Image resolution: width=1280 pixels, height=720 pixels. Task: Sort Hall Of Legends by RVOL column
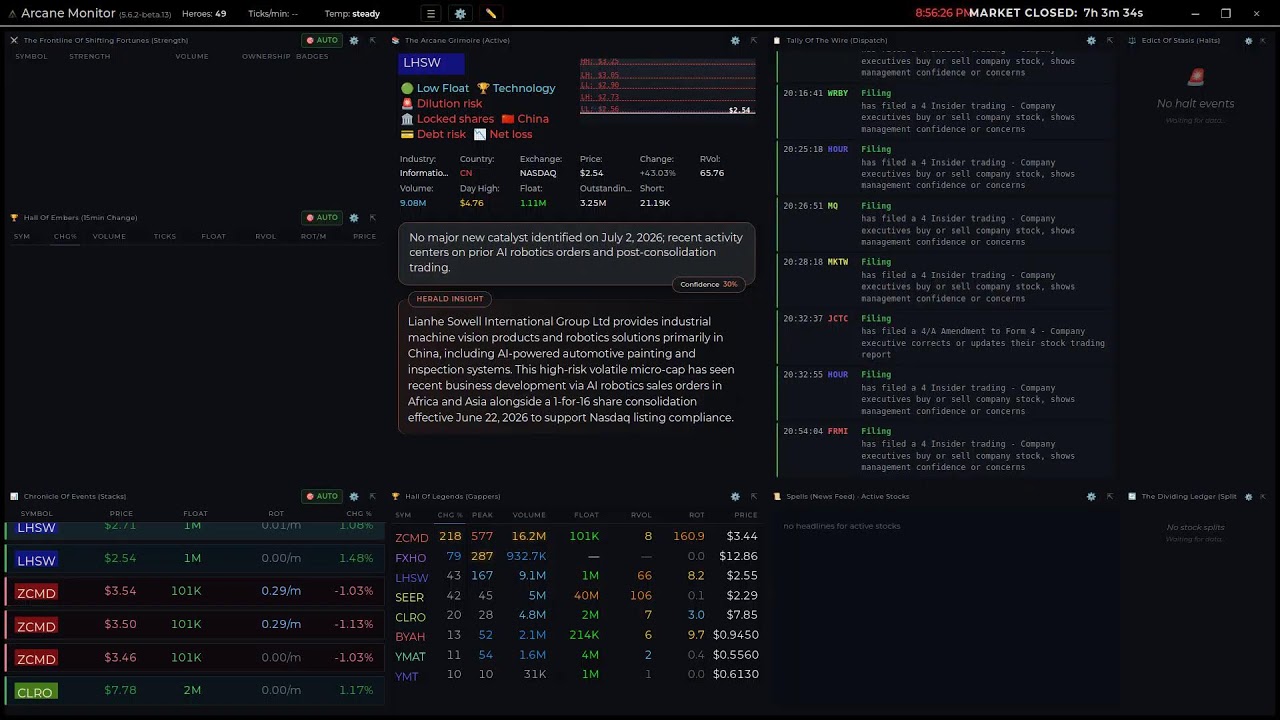click(641, 515)
